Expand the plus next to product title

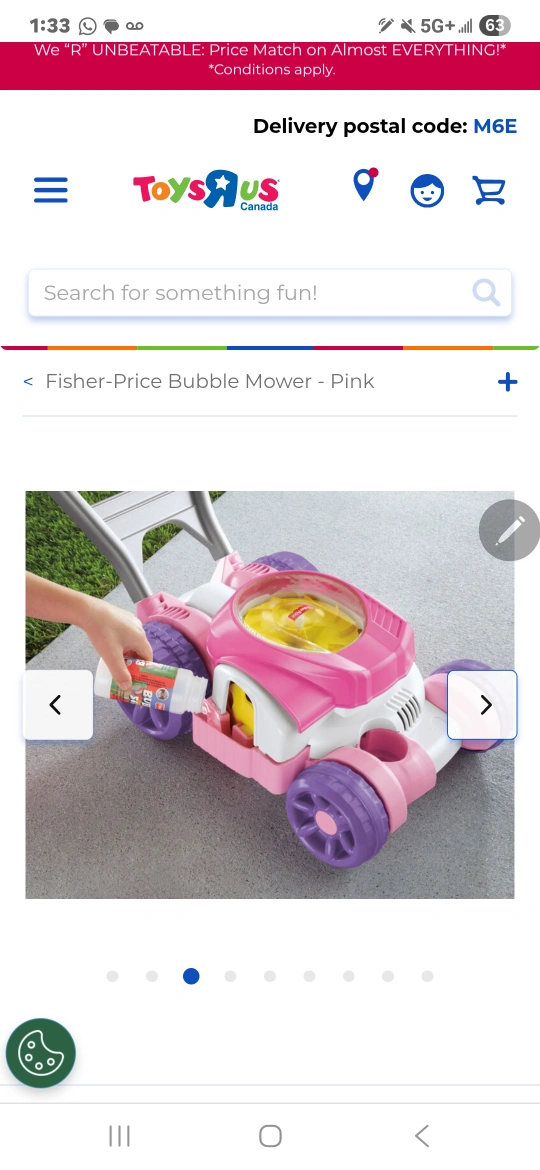tap(507, 382)
